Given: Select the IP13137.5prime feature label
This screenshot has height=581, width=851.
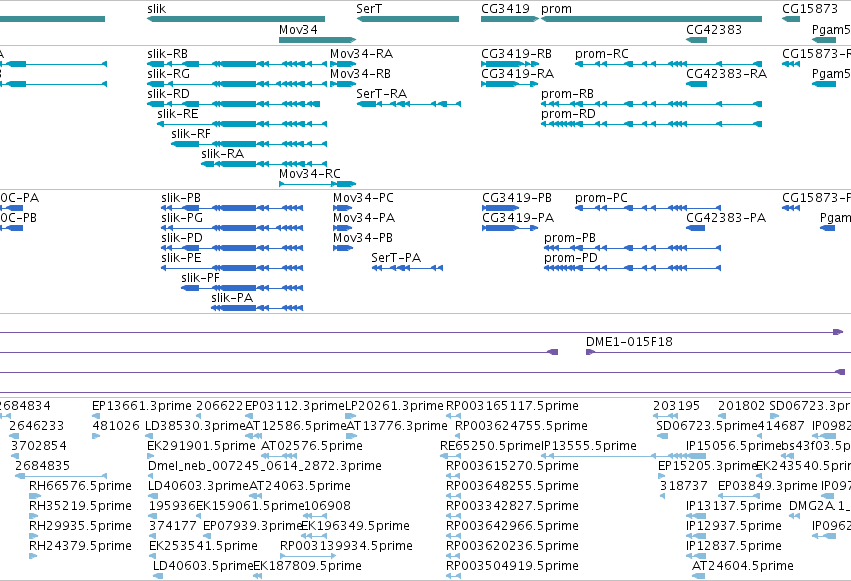Looking at the screenshot, I should (x=734, y=506).
